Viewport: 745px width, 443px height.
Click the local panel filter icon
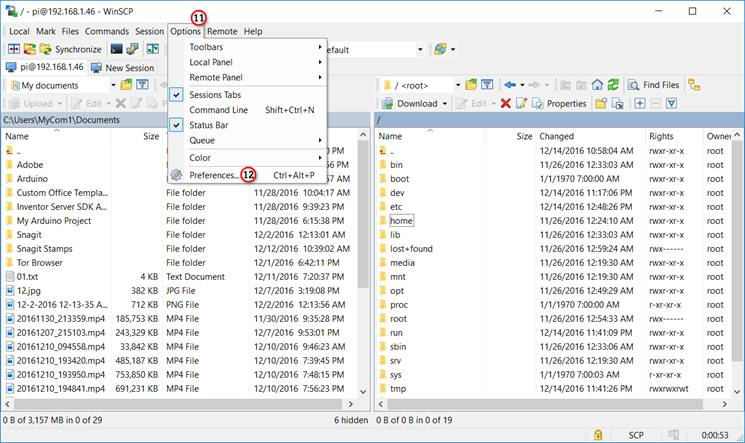coord(143,85)
